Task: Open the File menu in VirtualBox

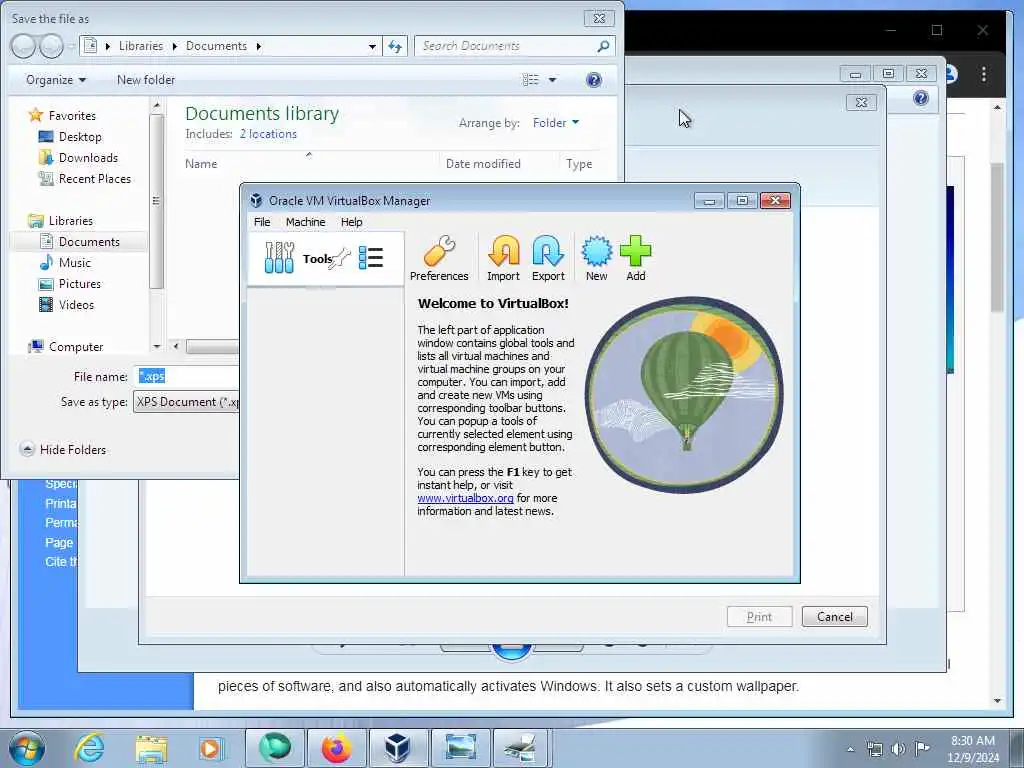Action: pyautogui.click(x=262, y=222)
